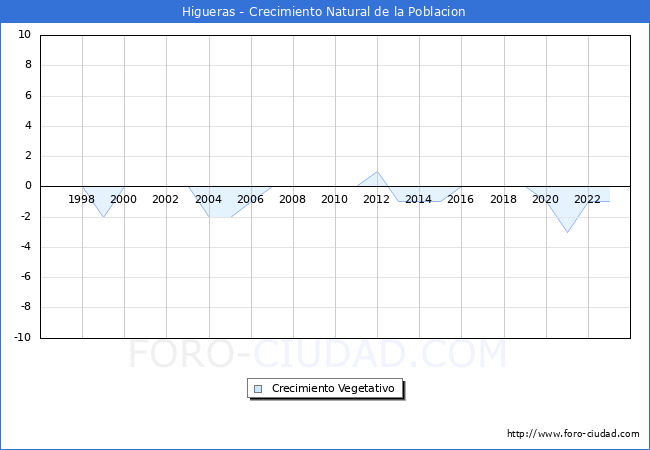This screenshot has height=450, width=650.
Task: Click the -4 label on y-axis
Action: [25, 247]
